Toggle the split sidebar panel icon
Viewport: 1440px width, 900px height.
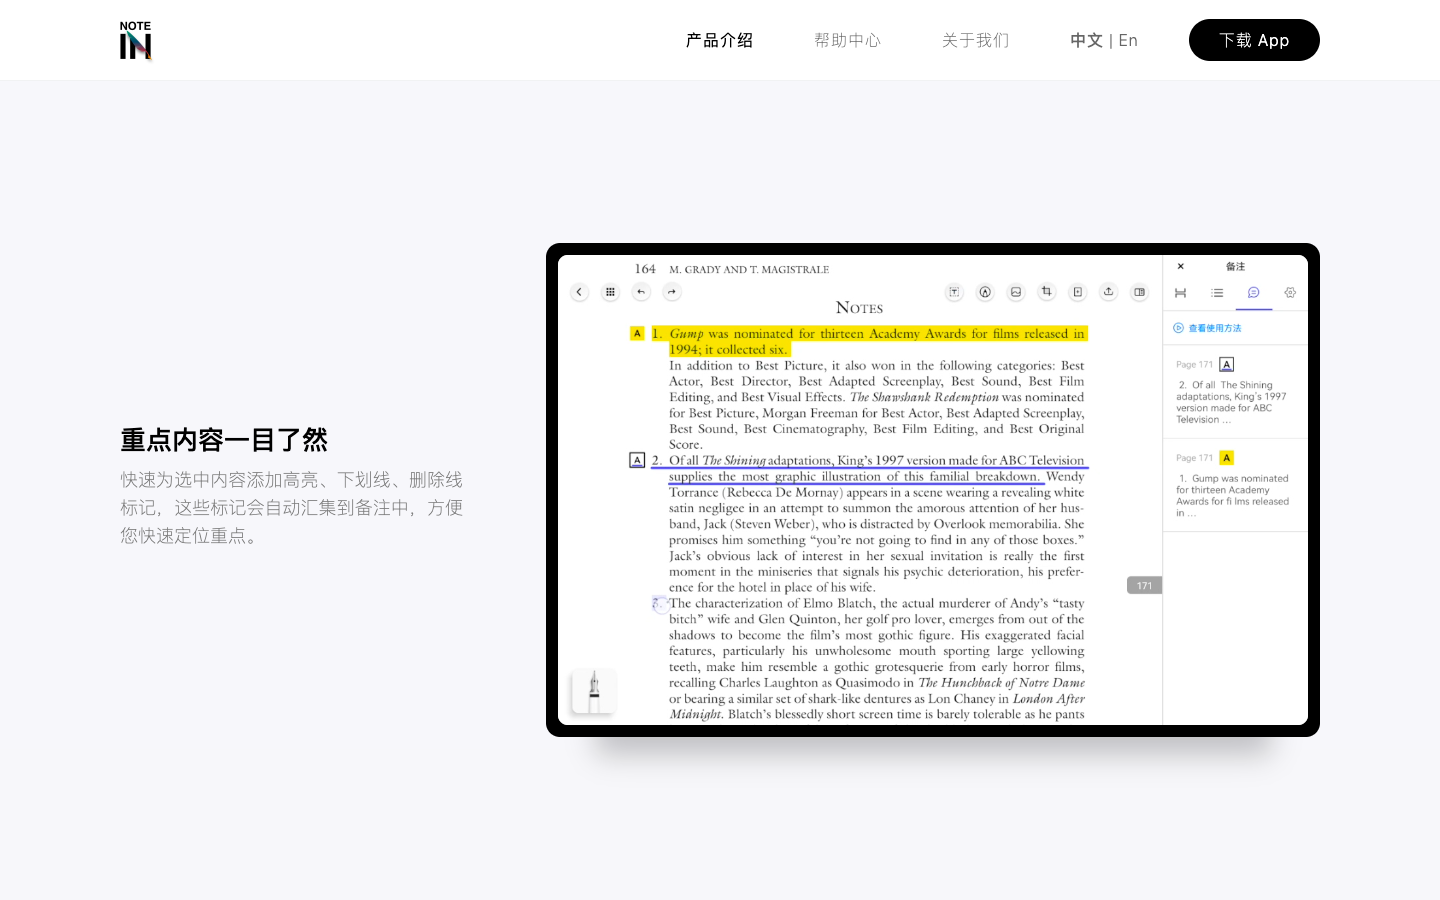click(x=1139, y=292)
